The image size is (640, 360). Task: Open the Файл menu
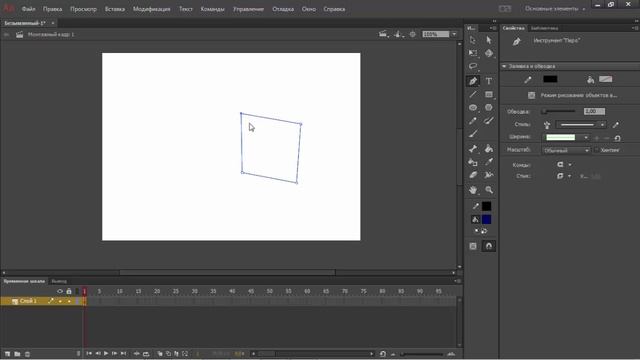tap(29, 9)
